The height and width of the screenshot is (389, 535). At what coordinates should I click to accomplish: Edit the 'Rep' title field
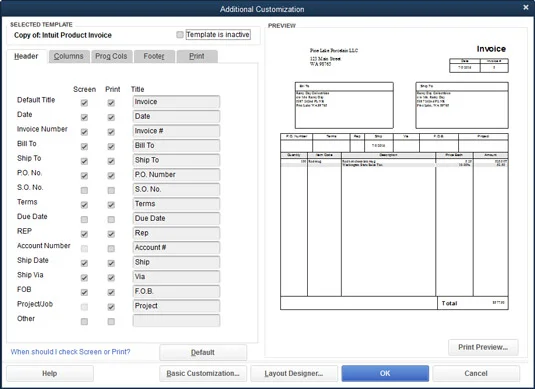[x=176, y=233]
